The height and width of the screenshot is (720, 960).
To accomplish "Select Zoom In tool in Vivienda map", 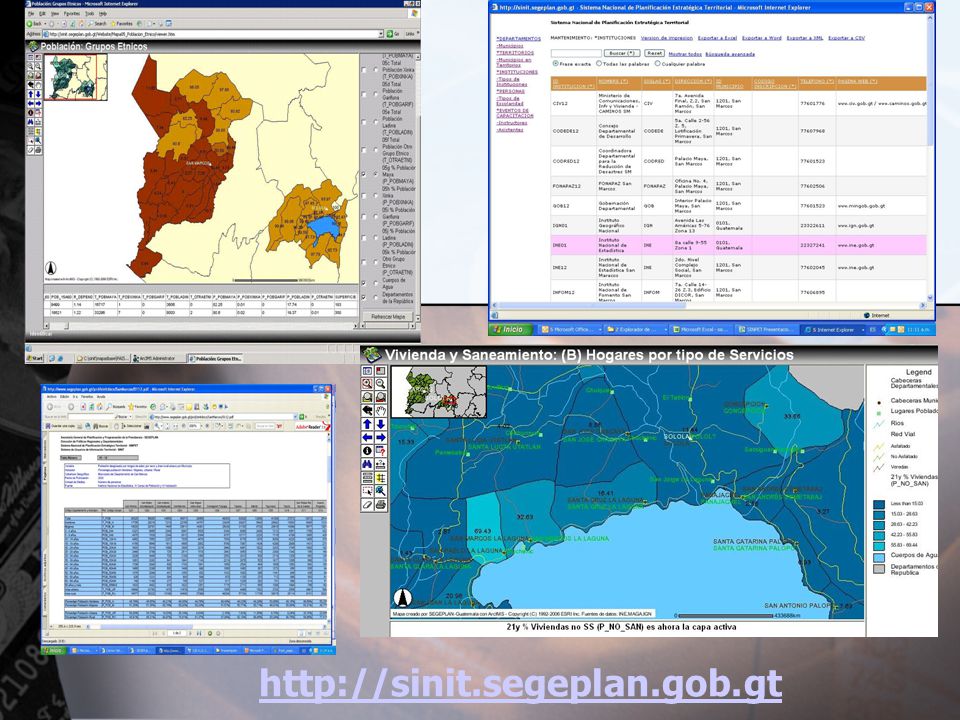I will point(367,383).
